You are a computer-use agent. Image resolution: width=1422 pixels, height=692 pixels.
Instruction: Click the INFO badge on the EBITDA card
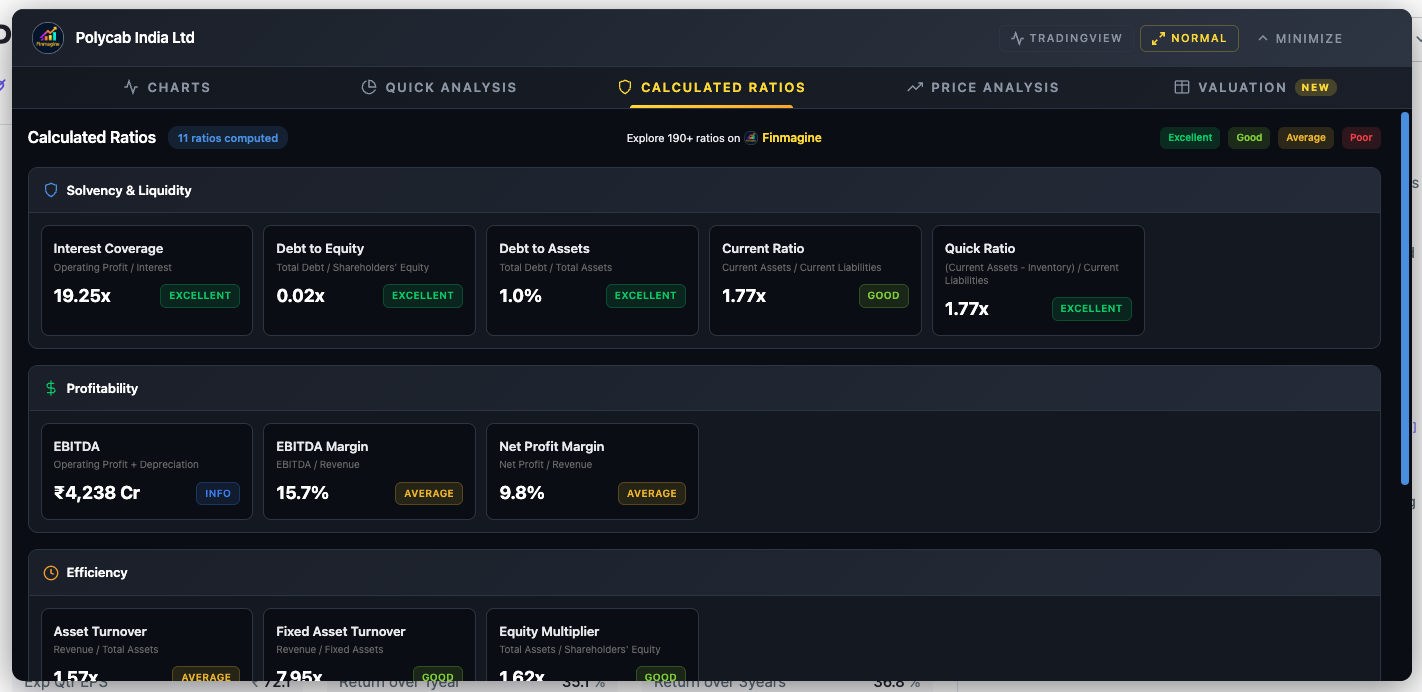[x=217, y=493]
